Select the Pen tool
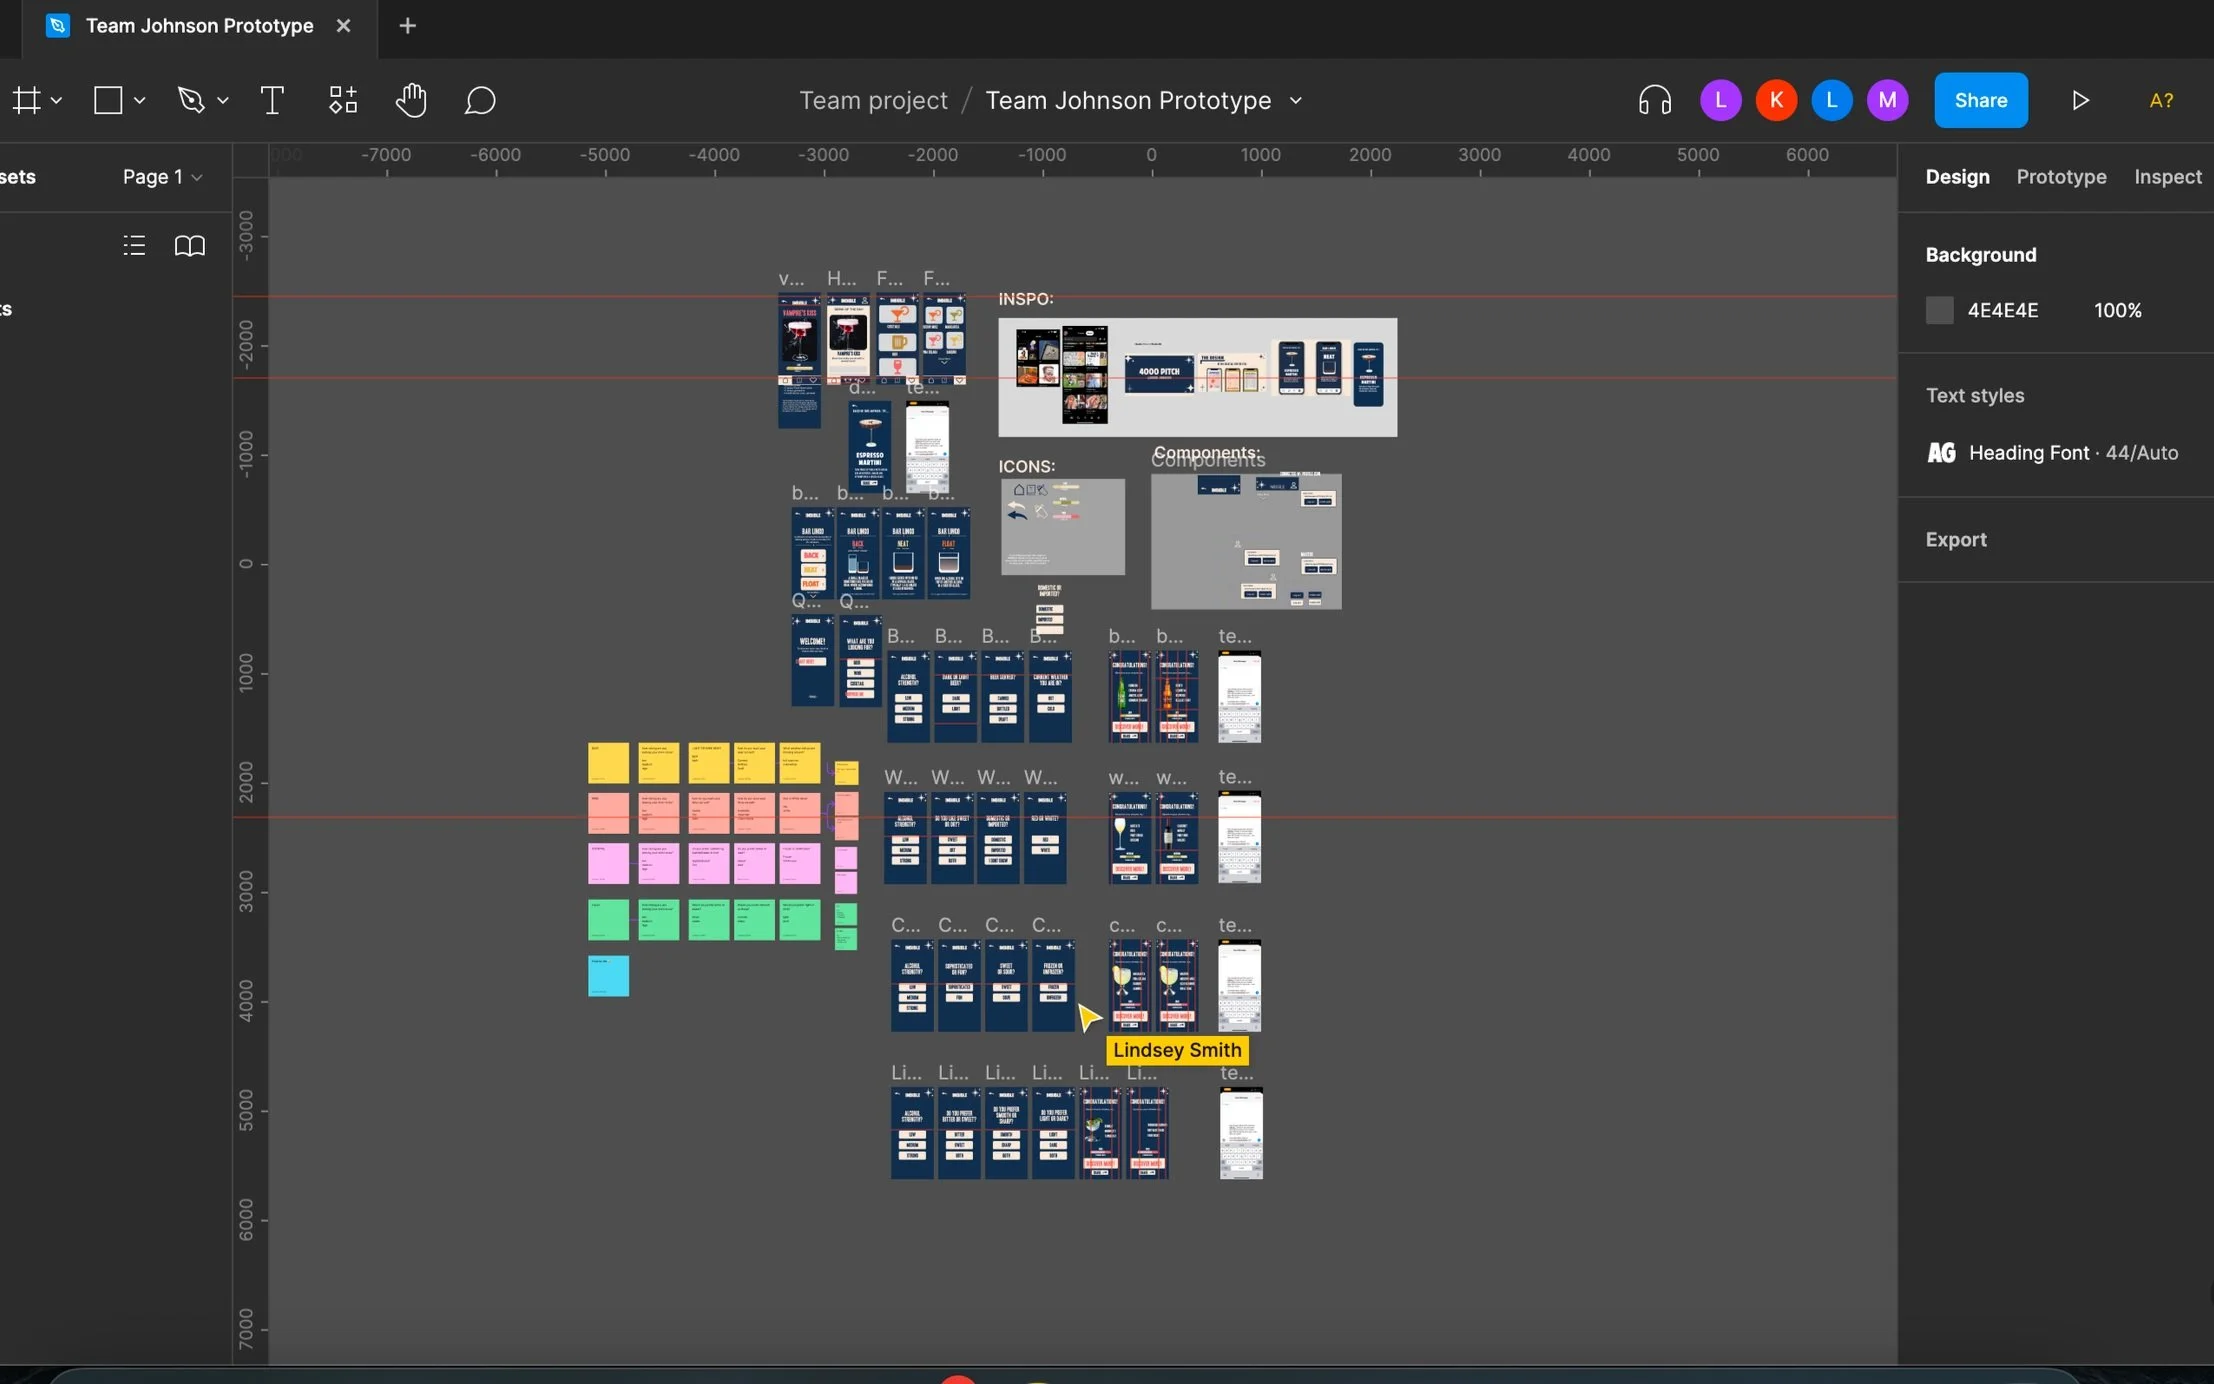 coord(190,100)
